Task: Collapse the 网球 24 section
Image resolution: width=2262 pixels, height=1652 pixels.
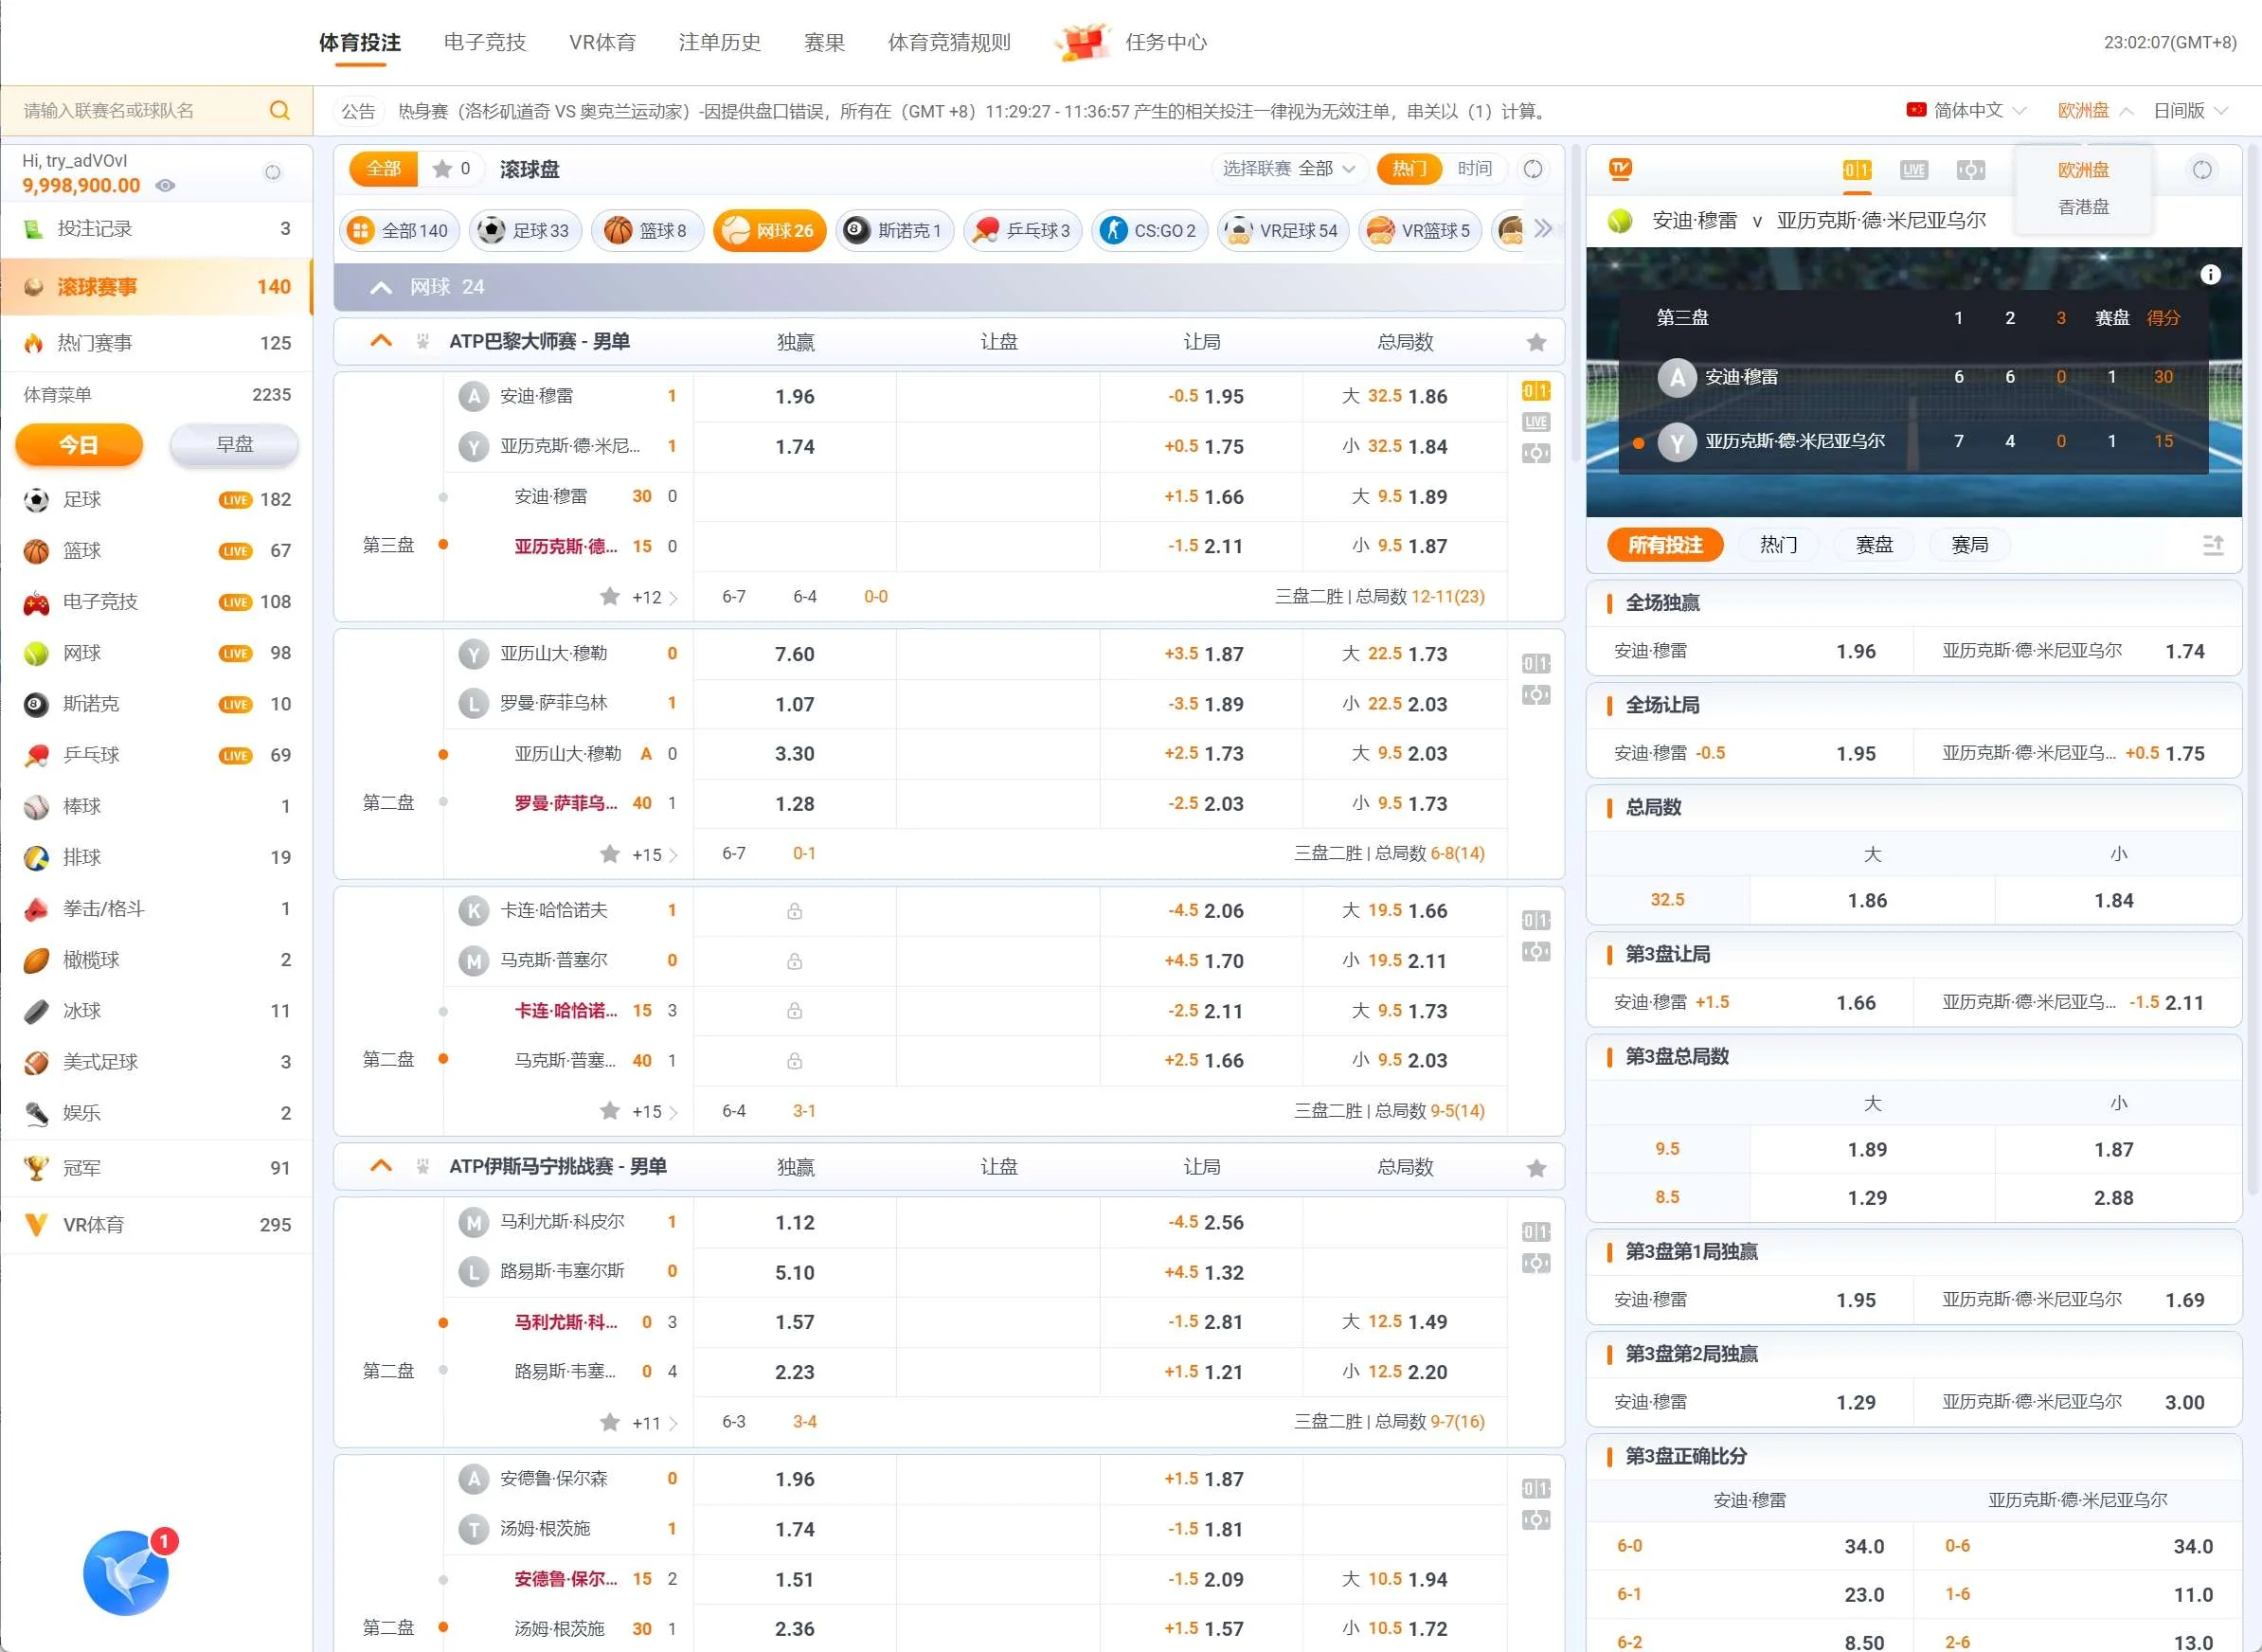Action: click(381, 288)
